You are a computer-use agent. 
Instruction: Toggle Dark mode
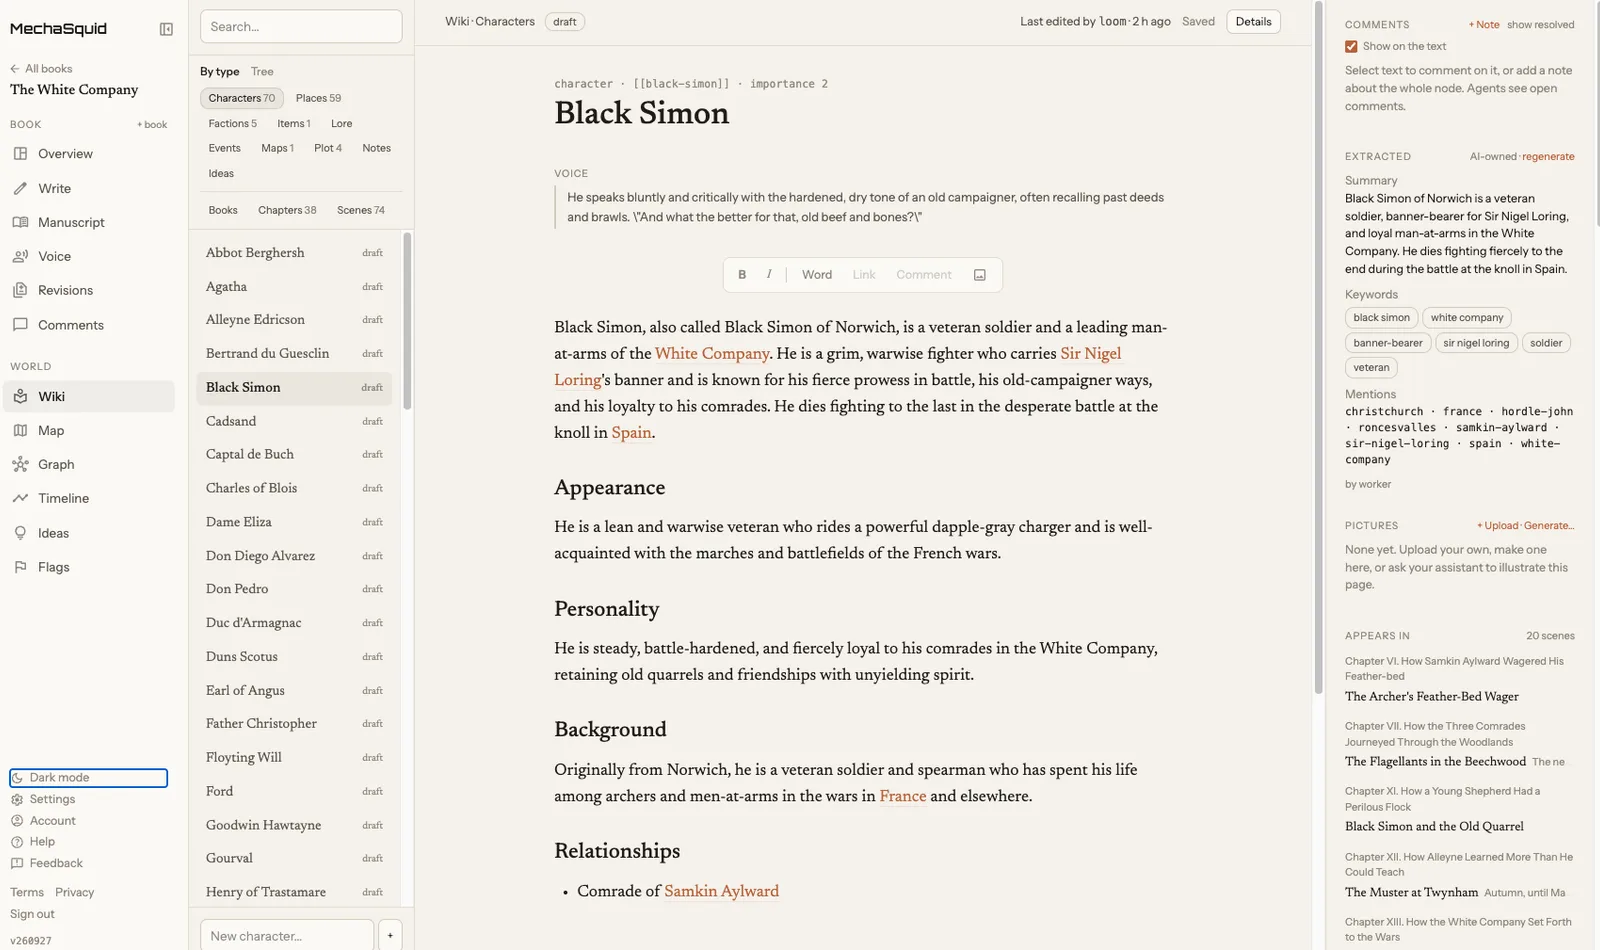tap(88, 778)
